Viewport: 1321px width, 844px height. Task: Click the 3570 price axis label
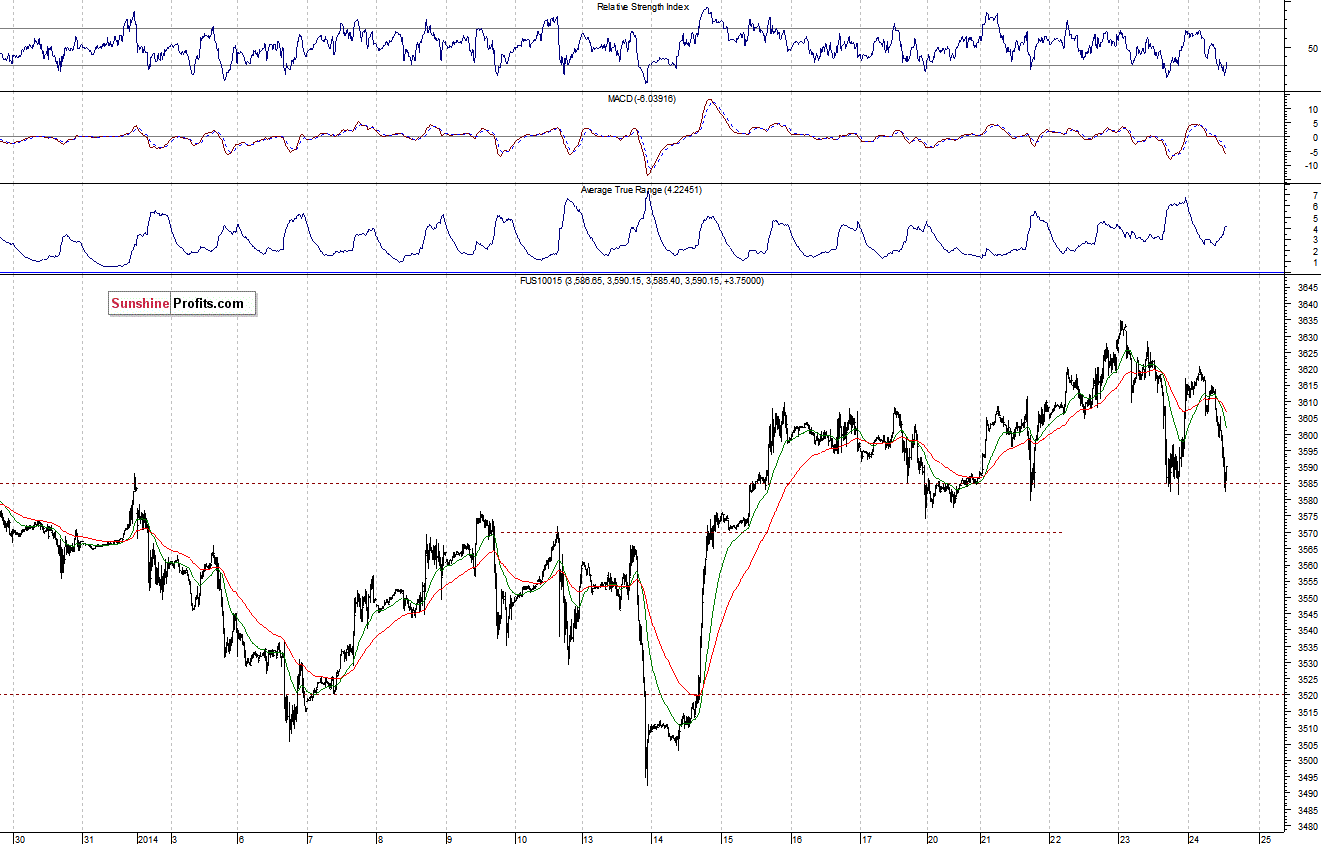[x=1307, y=533]
